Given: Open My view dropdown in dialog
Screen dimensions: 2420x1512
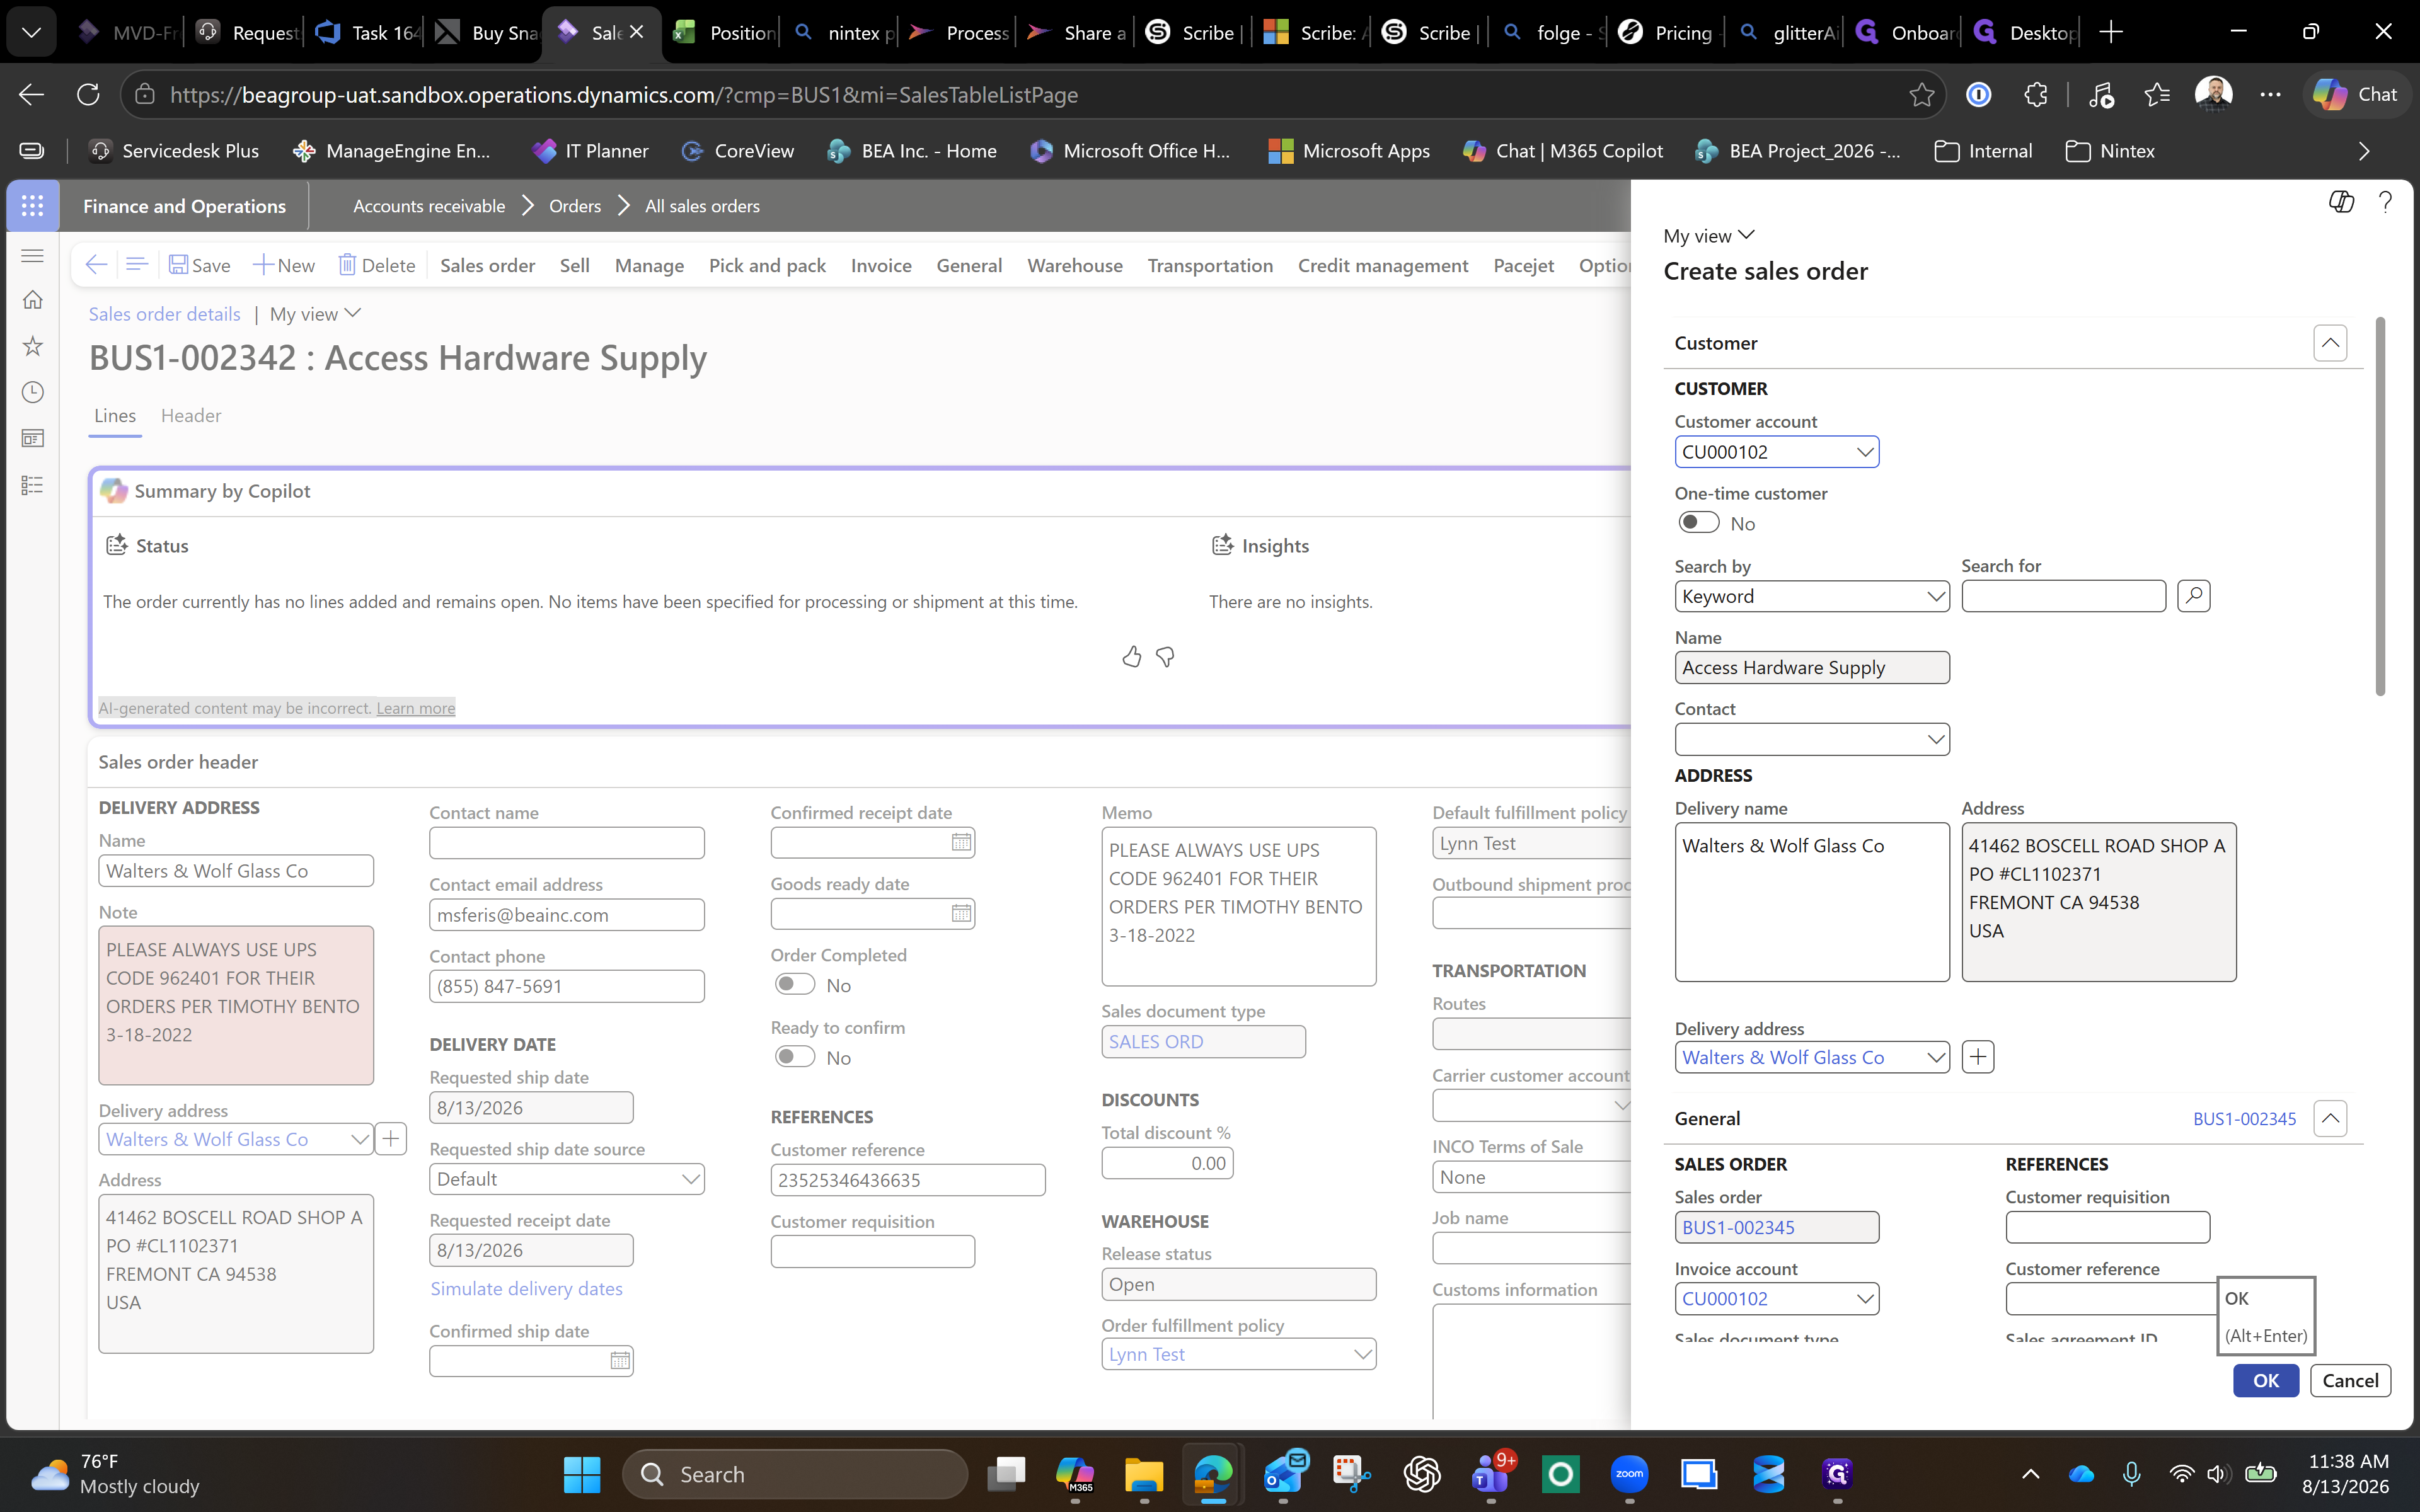Looking at the screenshot, I should 1709,236.
